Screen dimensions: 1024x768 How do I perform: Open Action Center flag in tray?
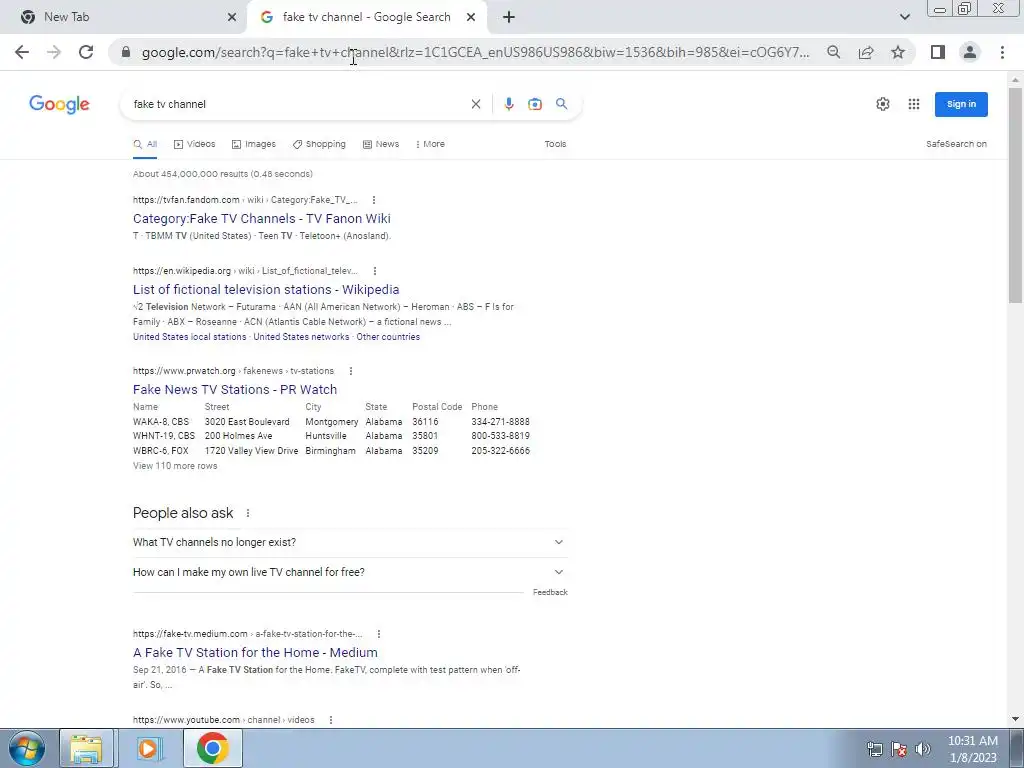[899, 749]
